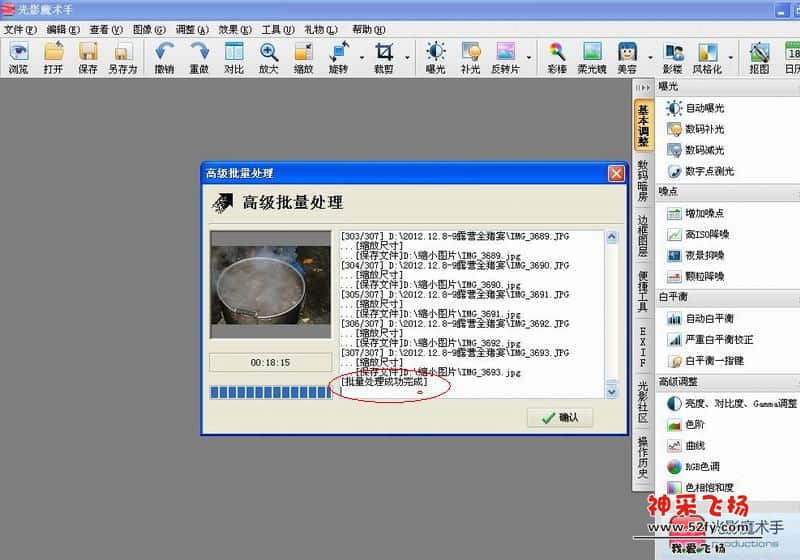Choose 数码减光 in the right panel
This screenshot has height=560, width=800.
(695, 150)
